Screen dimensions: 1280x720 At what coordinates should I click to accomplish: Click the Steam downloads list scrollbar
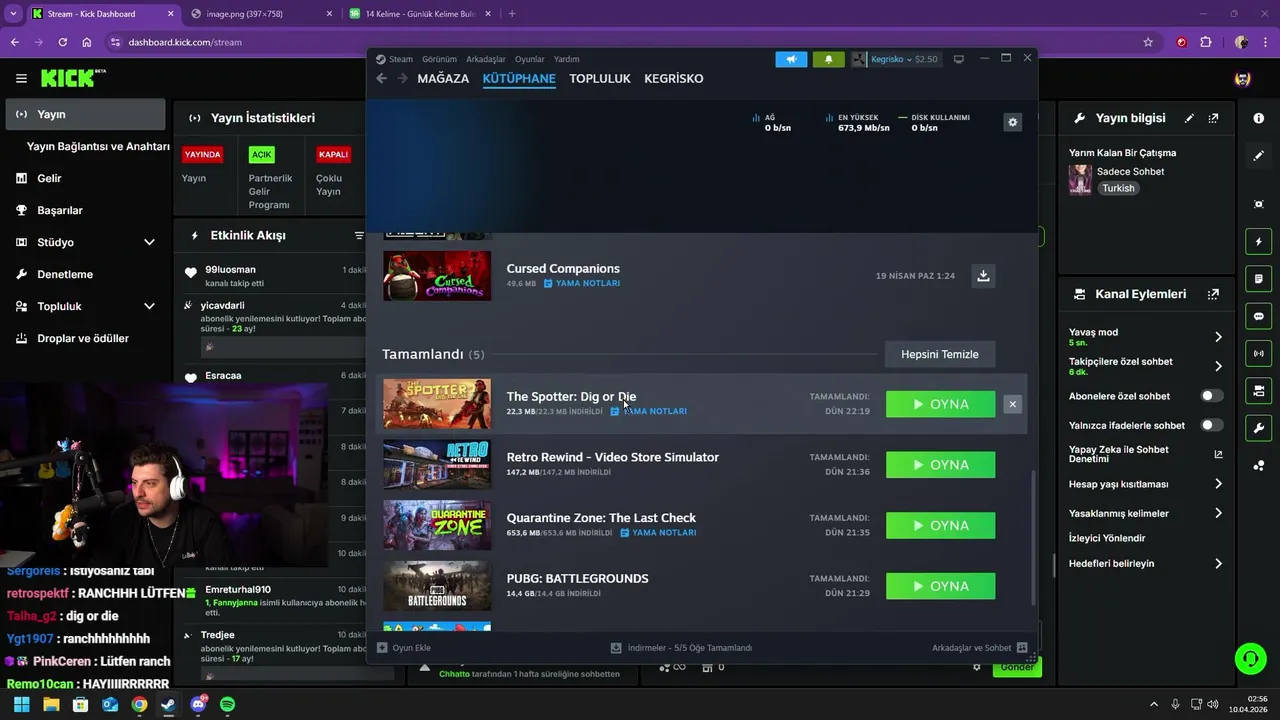pos(1033,536)
